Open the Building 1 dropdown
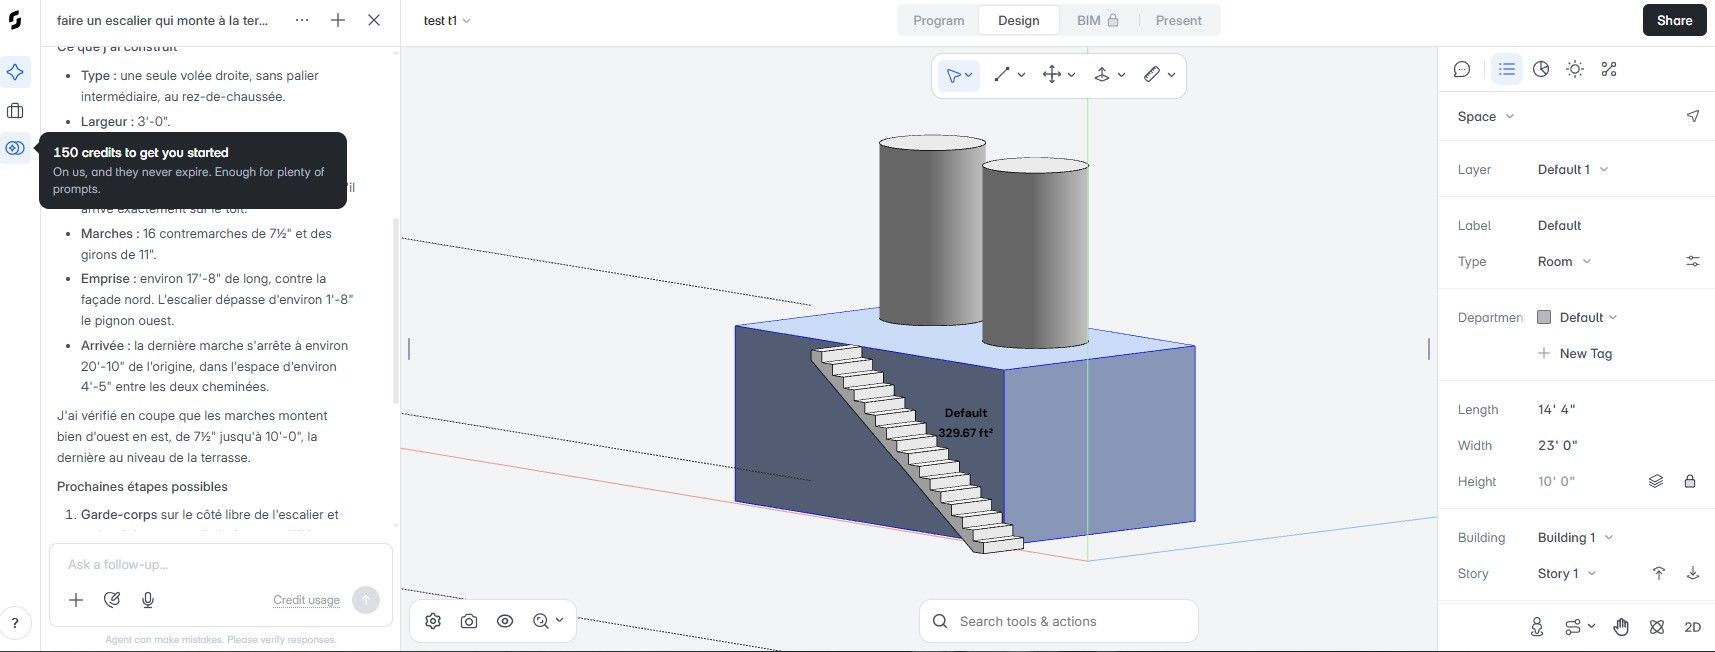Screen dimensions: 1715x652 [1576, 538]
